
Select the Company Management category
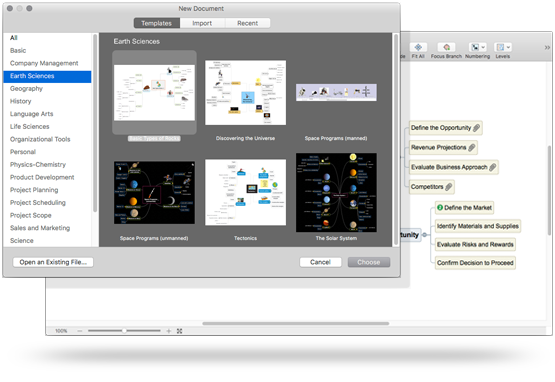point(47,63)
